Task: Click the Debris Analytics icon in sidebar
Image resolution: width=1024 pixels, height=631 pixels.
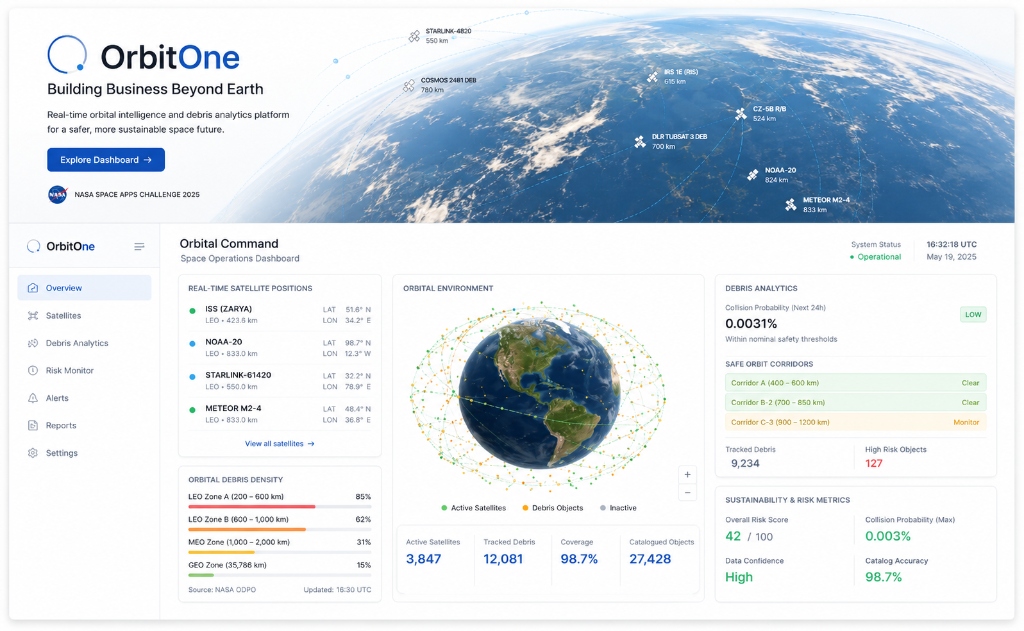Action: [33, 343]
